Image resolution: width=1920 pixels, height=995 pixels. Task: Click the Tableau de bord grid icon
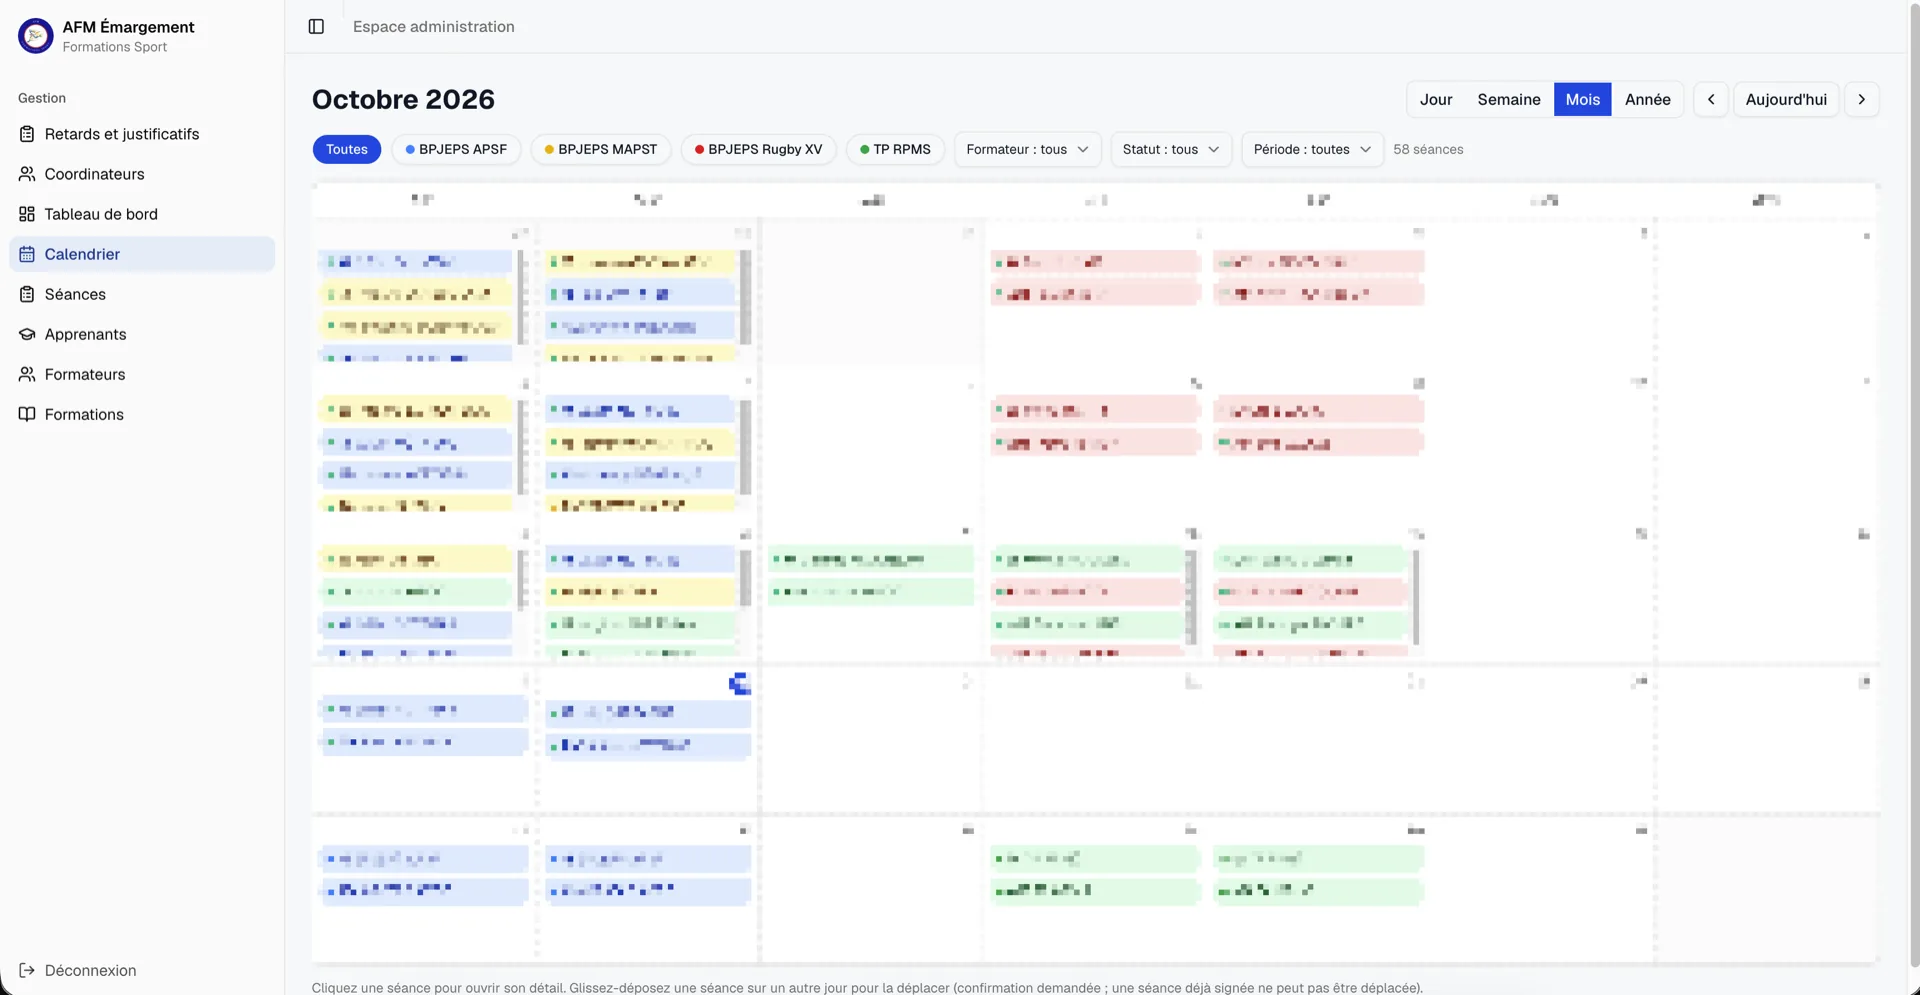coord(27,214)
